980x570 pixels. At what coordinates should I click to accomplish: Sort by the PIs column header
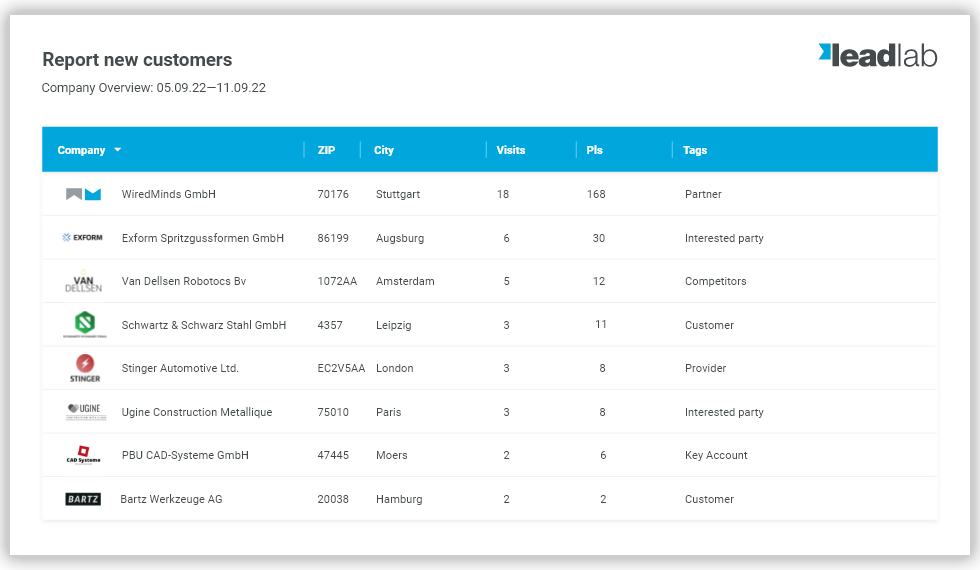594,150
